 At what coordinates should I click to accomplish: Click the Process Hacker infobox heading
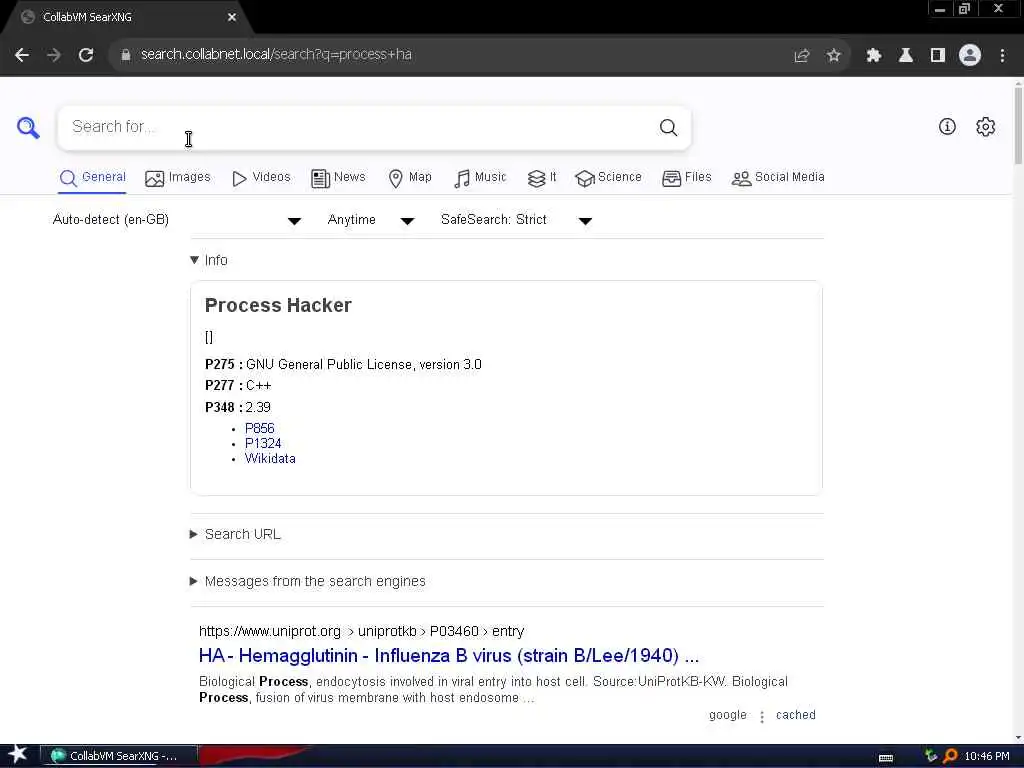(x=278, y=306)
